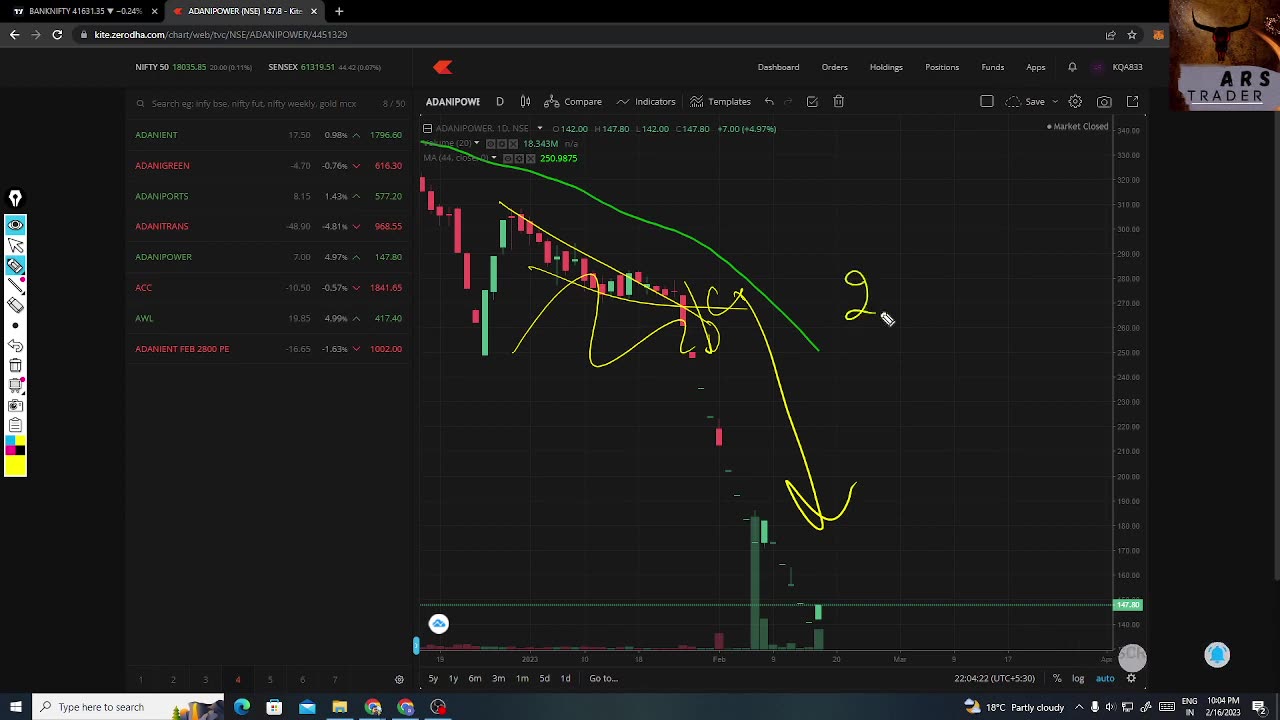Open the dropdown arrow next to Save

tap(1054, 101)
